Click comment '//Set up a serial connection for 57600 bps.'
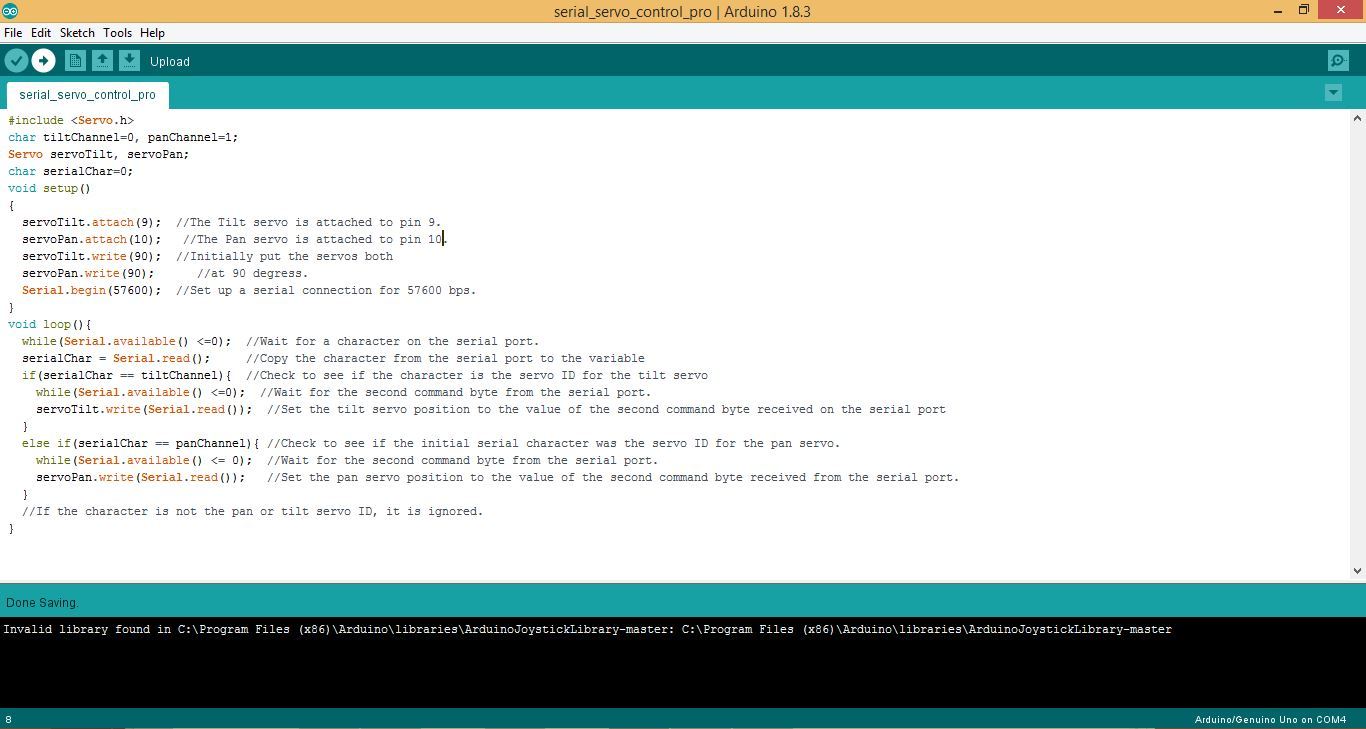This screenshot has height=729, width=1366. coord(326,290)
